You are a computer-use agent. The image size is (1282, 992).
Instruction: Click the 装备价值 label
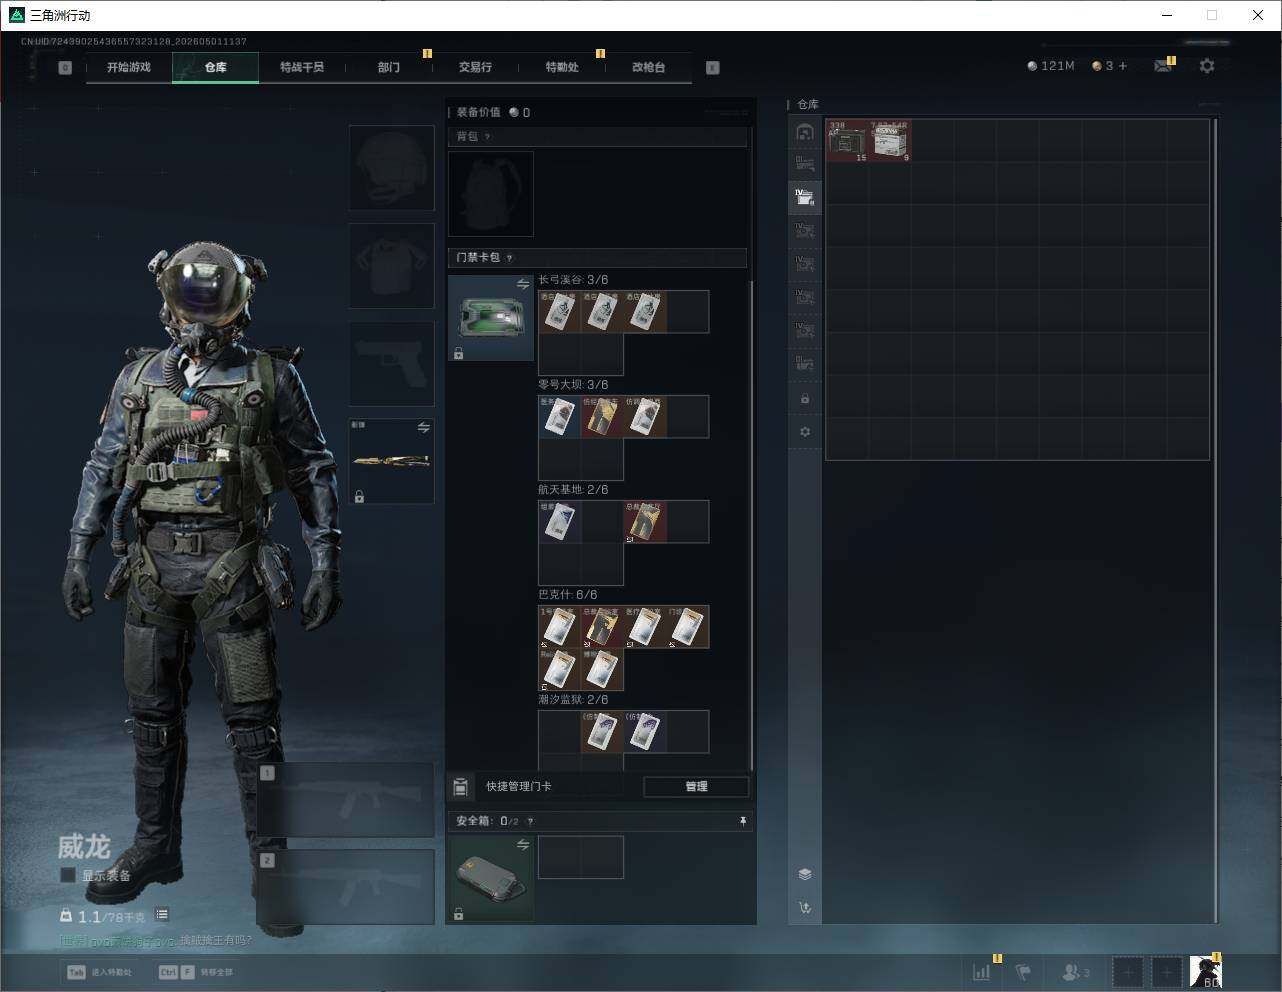(479, 113)
